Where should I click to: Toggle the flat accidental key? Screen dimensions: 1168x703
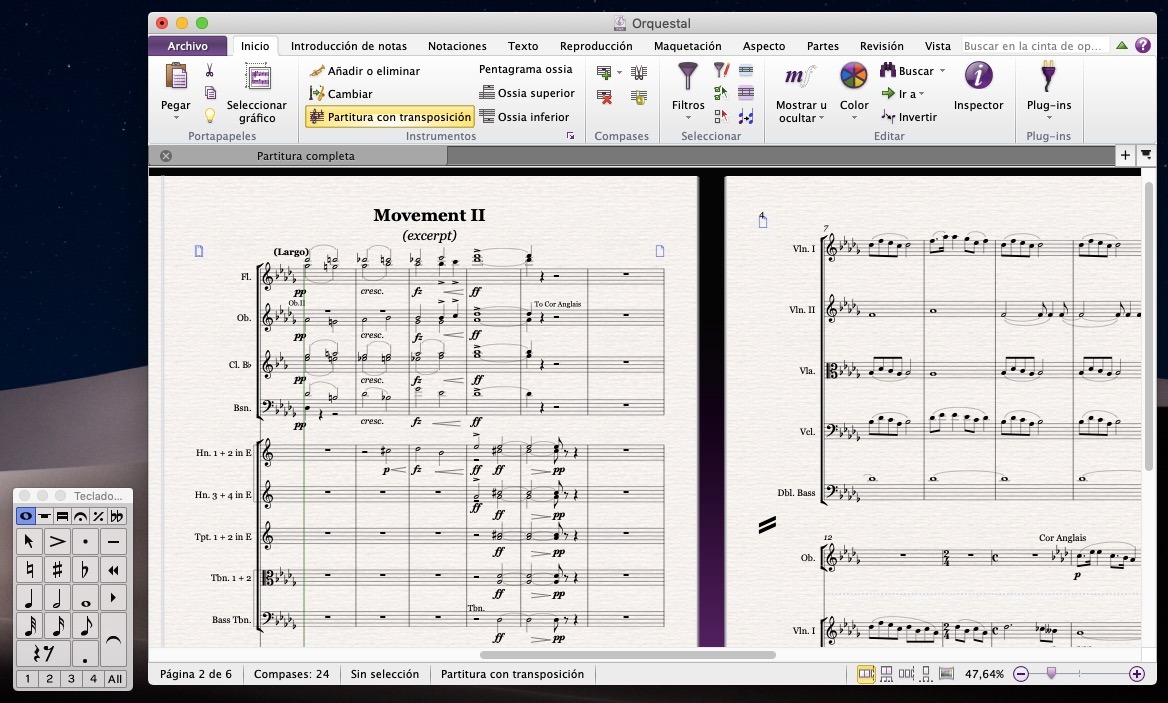click(86, 570)
